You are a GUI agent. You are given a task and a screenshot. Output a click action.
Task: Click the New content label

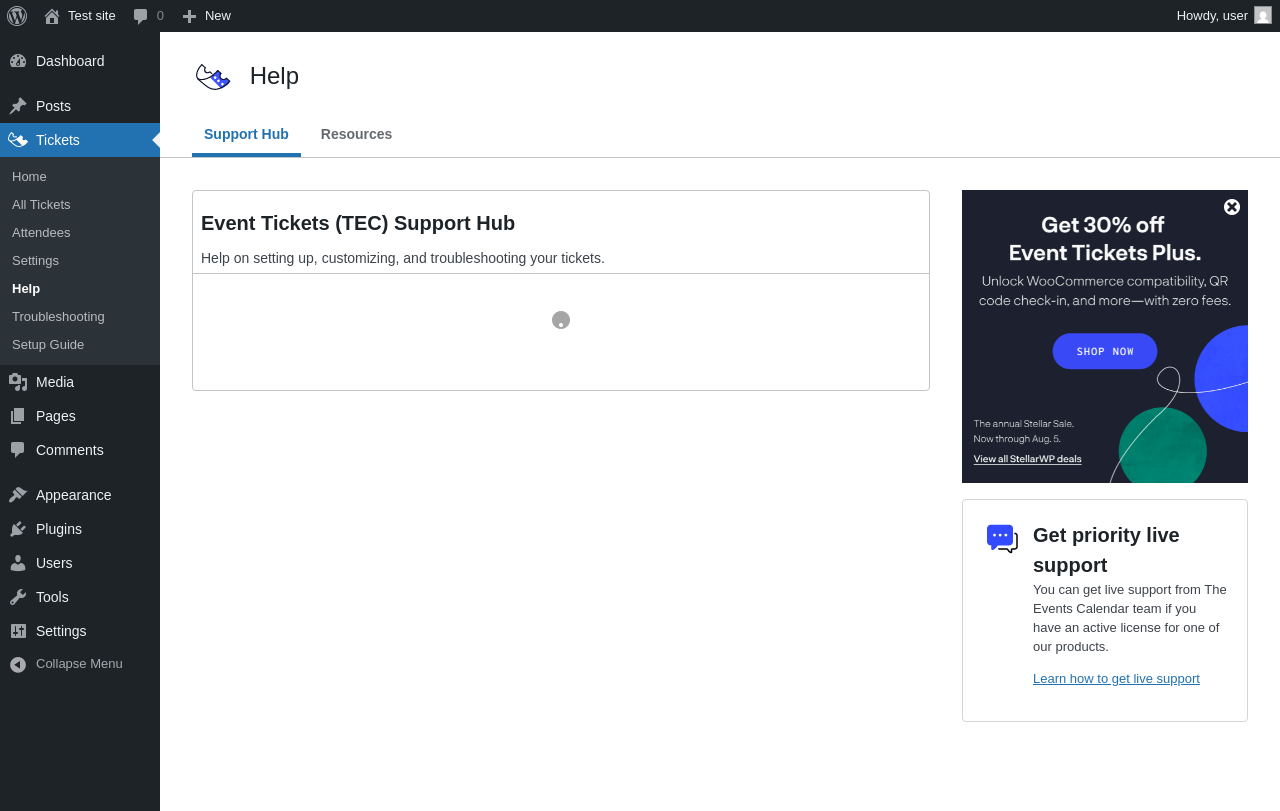point(218,16)
